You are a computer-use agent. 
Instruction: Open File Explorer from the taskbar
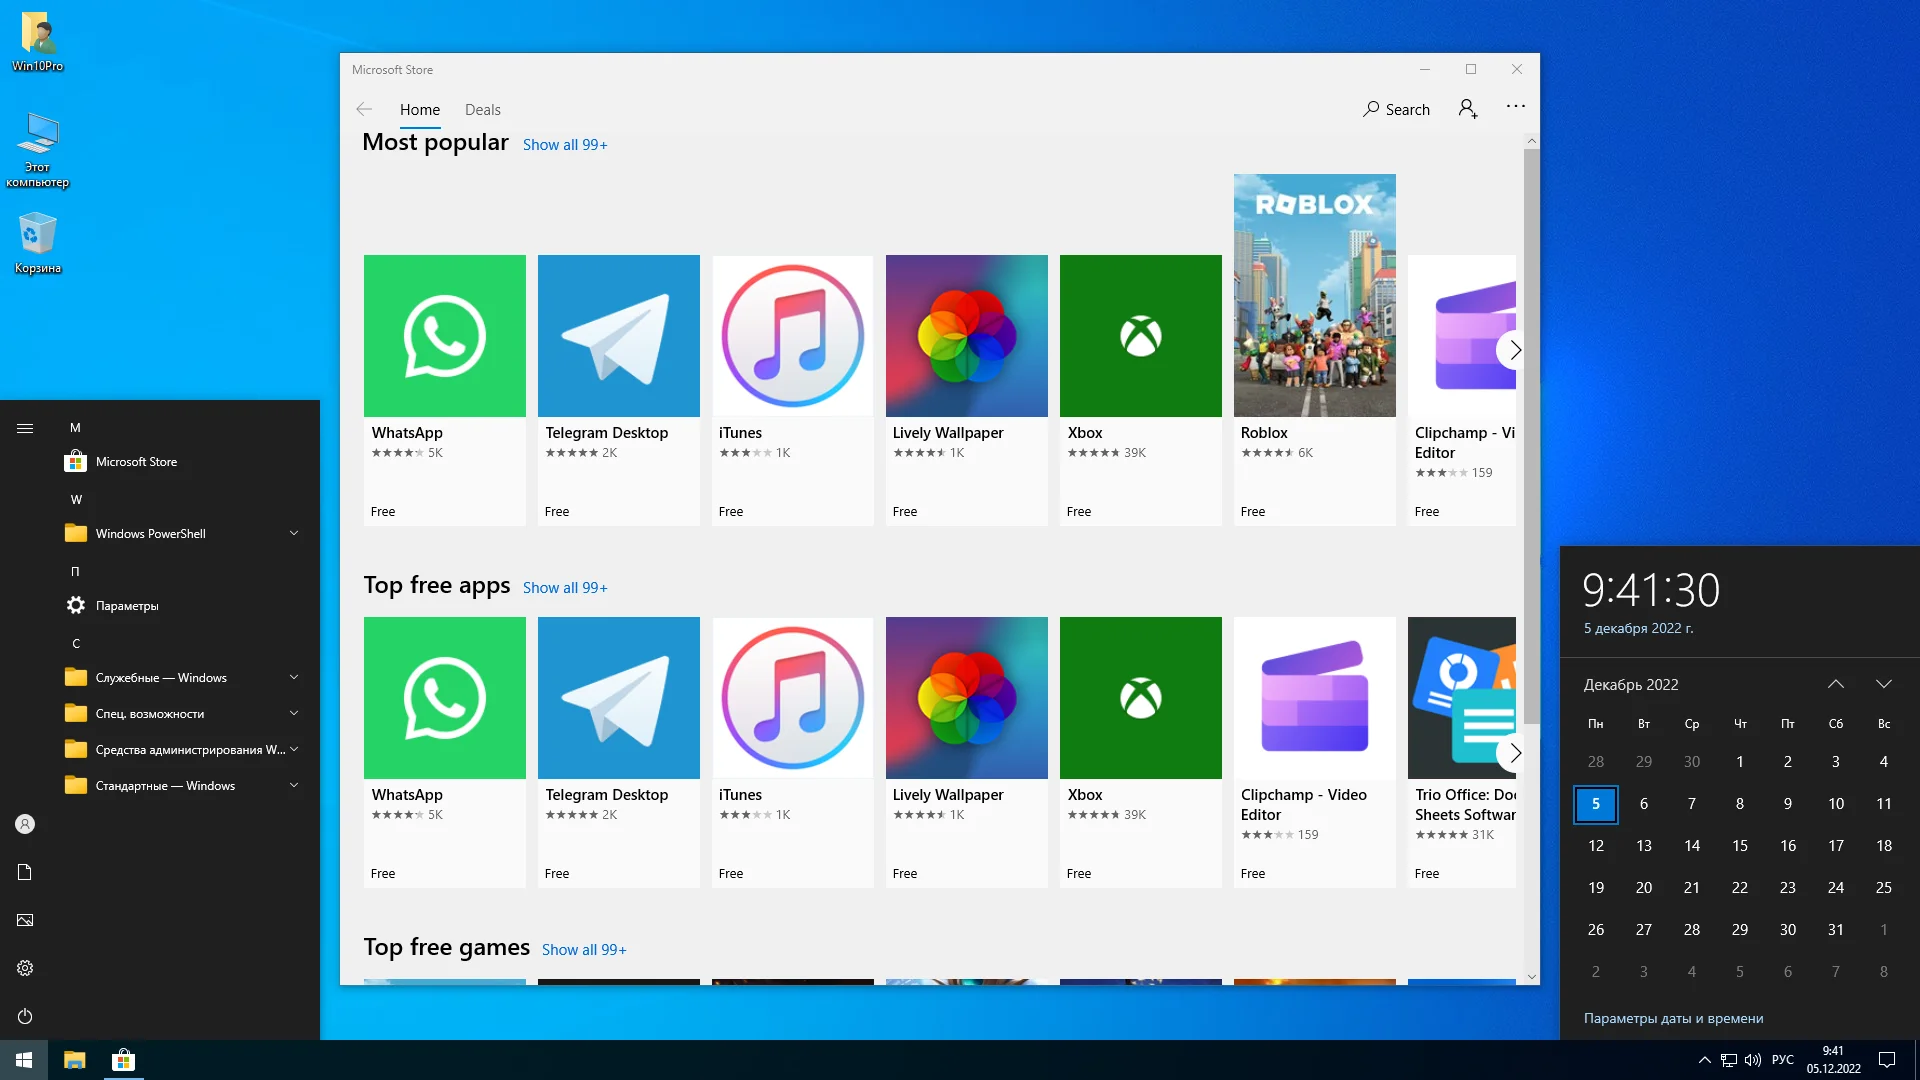(75, 1060)
